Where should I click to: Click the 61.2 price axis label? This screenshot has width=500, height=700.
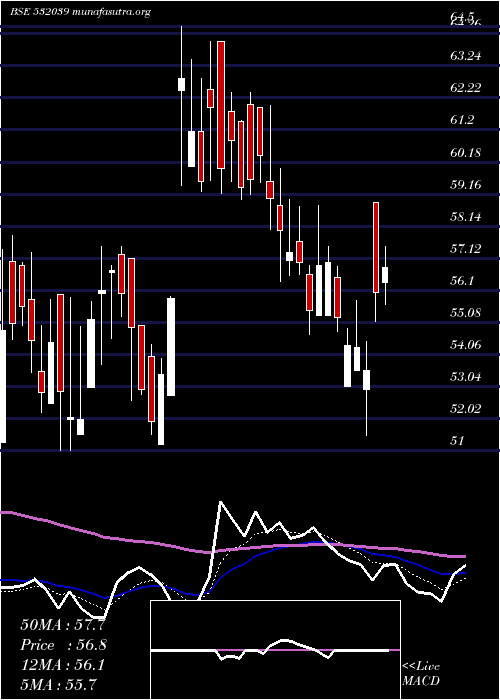pyautogui.click(x=461, y=120)
